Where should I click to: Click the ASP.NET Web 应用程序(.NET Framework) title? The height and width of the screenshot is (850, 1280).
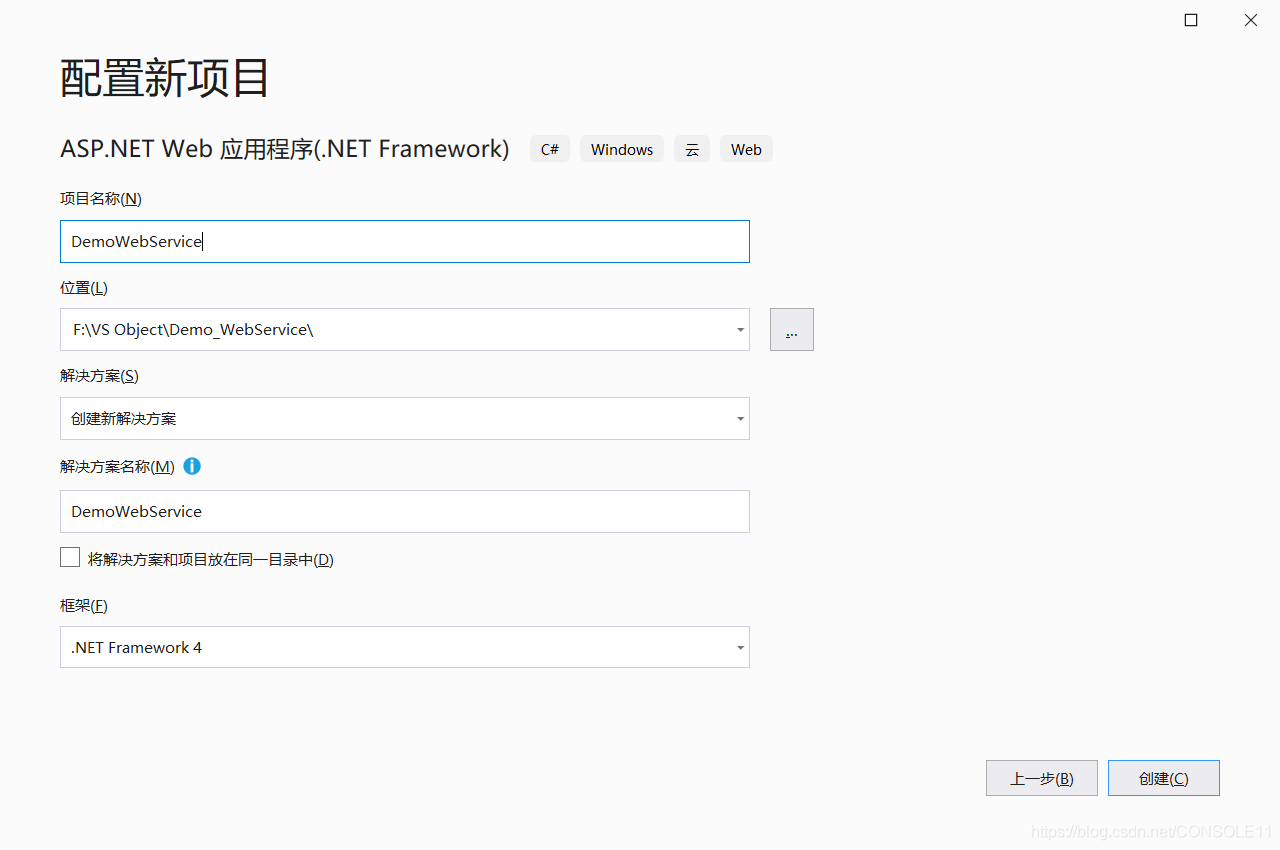(285, 149)
